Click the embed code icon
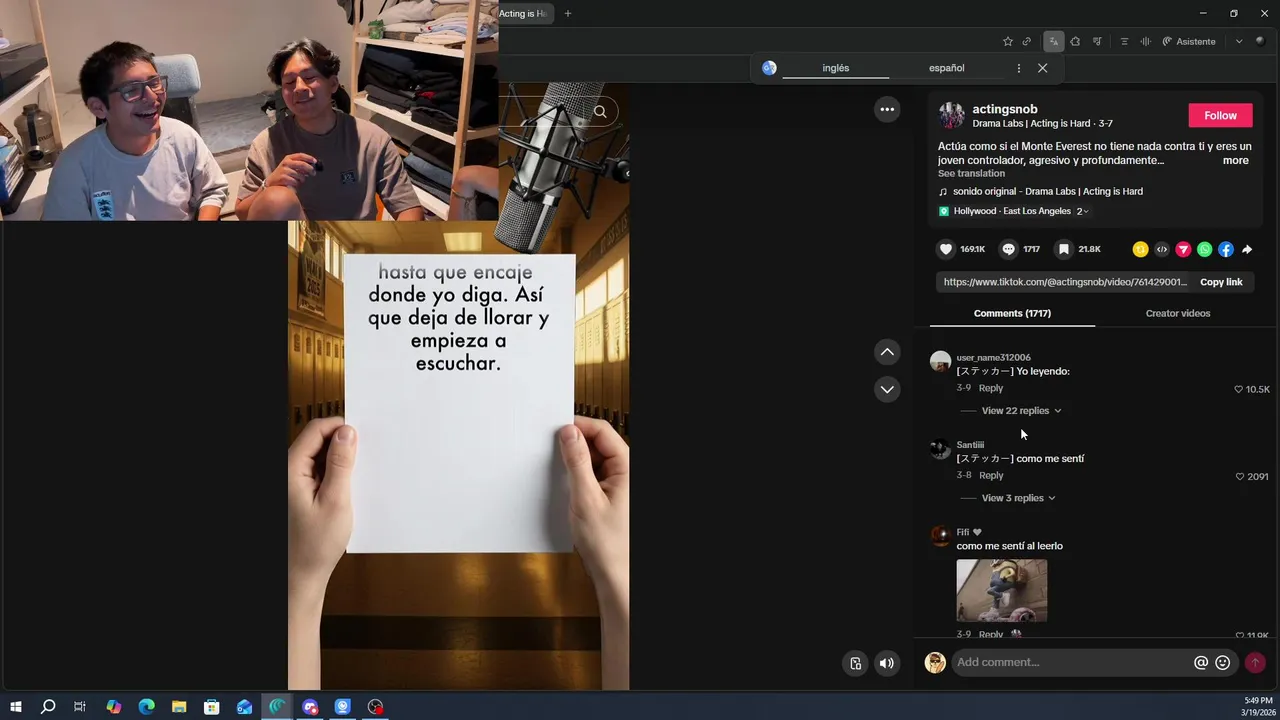 point(1162,249)
